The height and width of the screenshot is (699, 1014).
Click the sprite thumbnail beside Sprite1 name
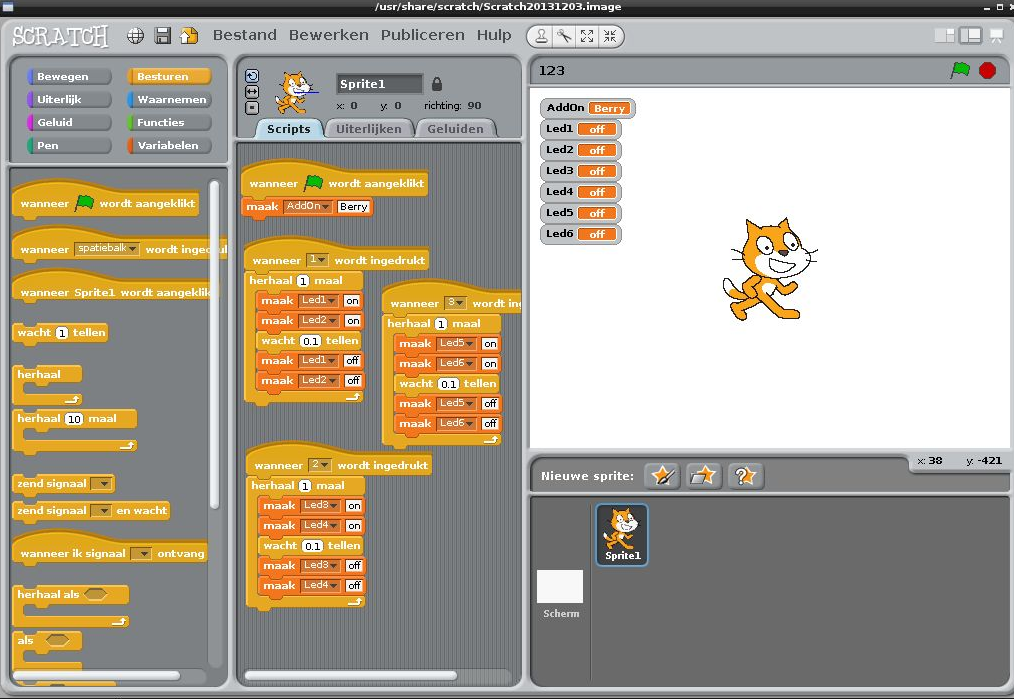(x=296, y=92)
